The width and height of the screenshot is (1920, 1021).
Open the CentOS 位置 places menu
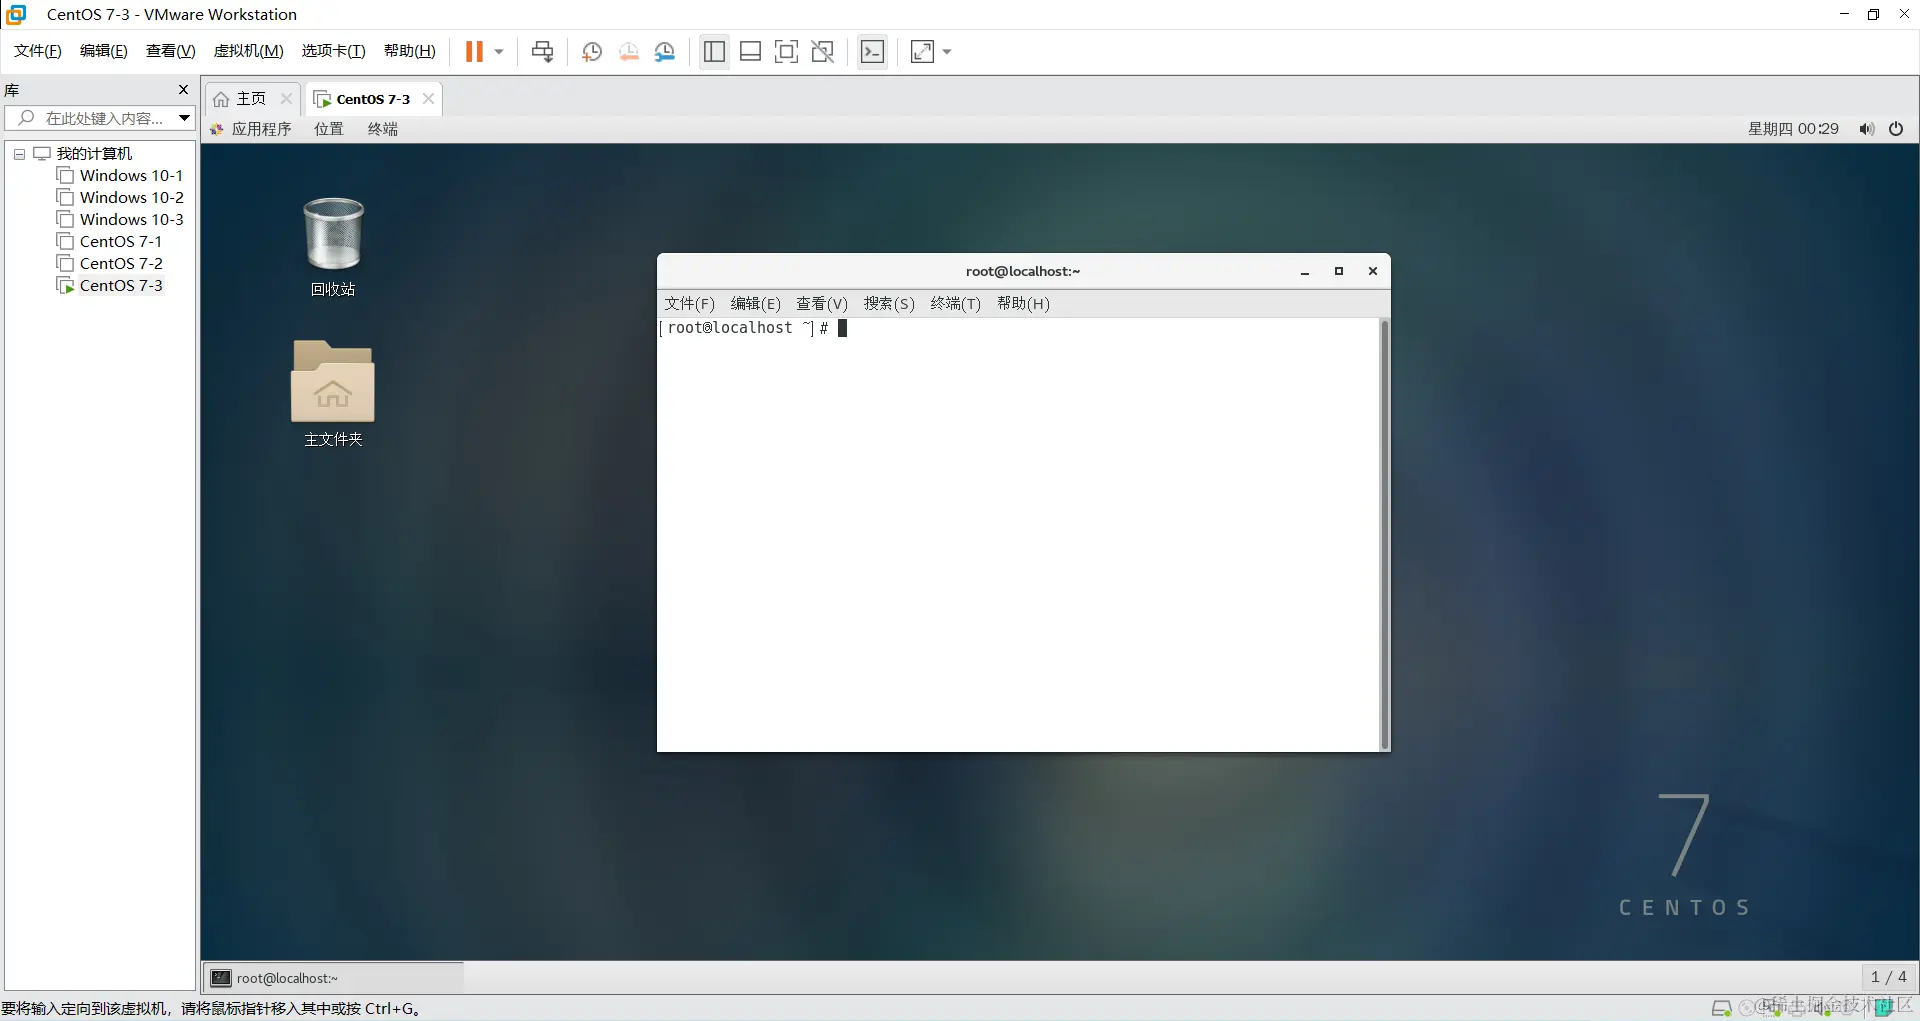tap(329, 129)
